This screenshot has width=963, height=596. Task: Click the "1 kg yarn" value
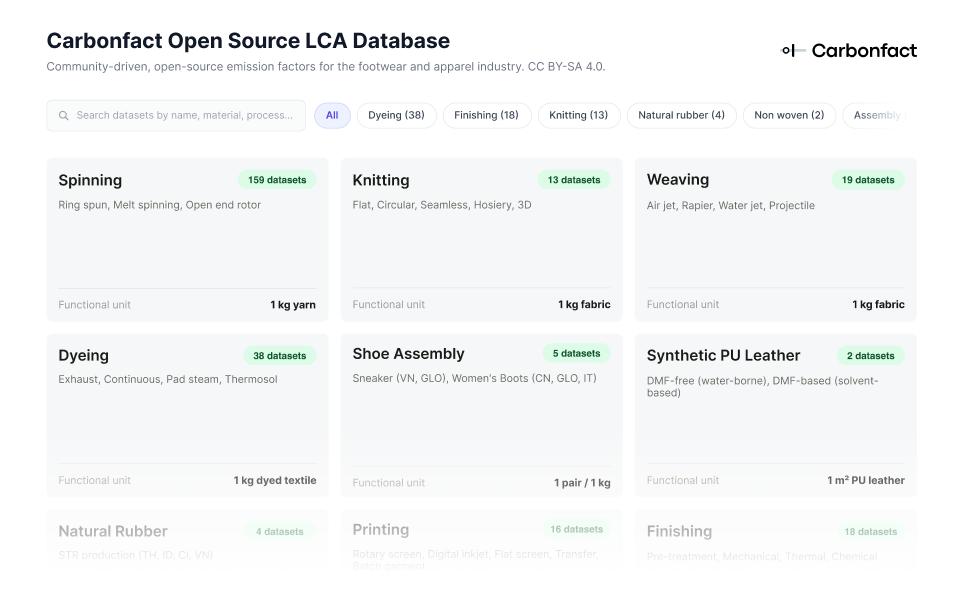click(293, 305)
